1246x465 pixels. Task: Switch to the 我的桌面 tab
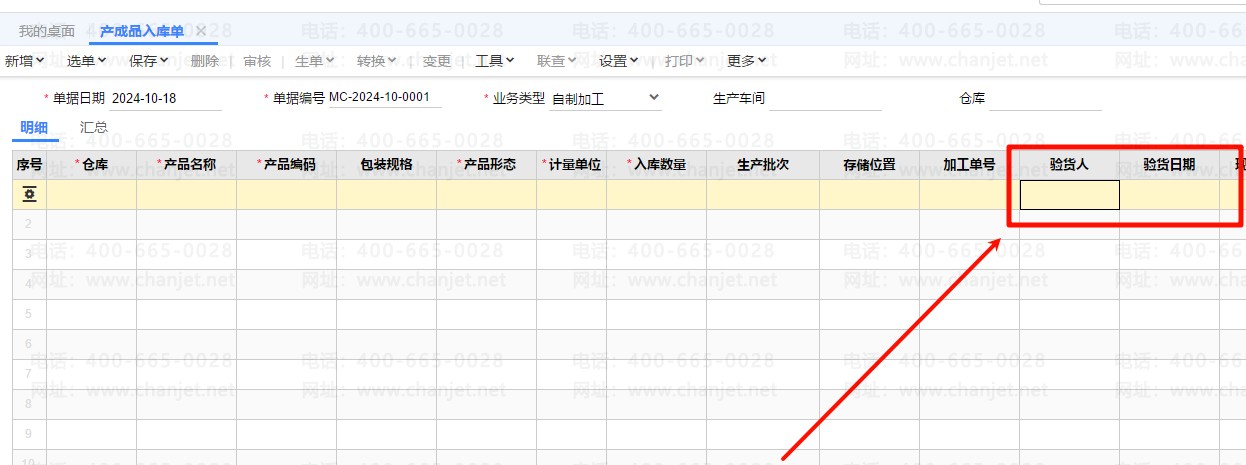click(x=47, y=31)
